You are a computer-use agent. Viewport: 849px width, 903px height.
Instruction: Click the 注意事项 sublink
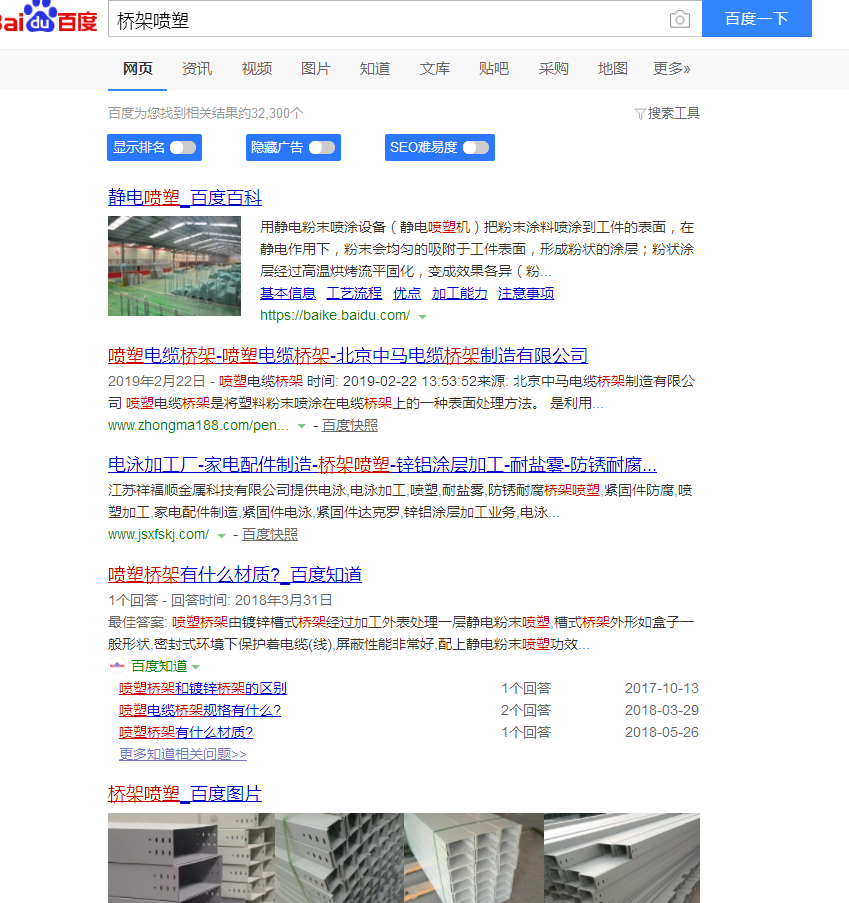526,293
